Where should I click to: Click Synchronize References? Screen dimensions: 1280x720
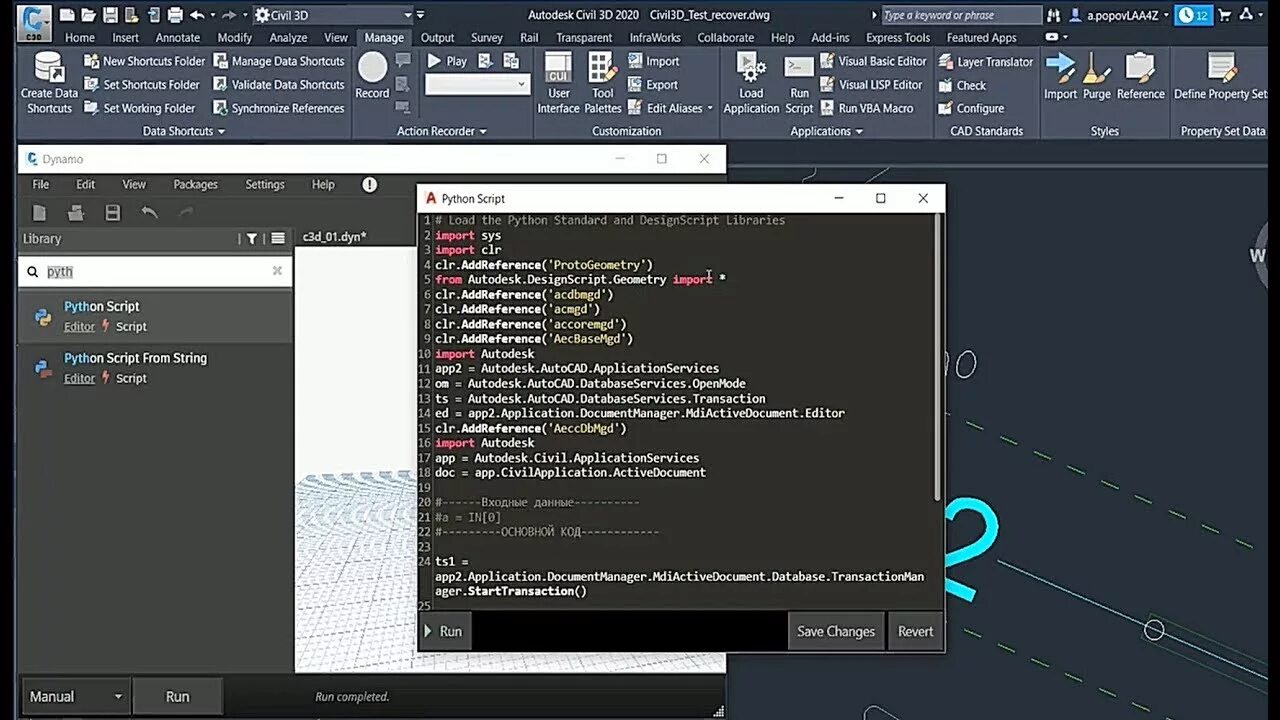pyautogui.click(x=279, y=108)
